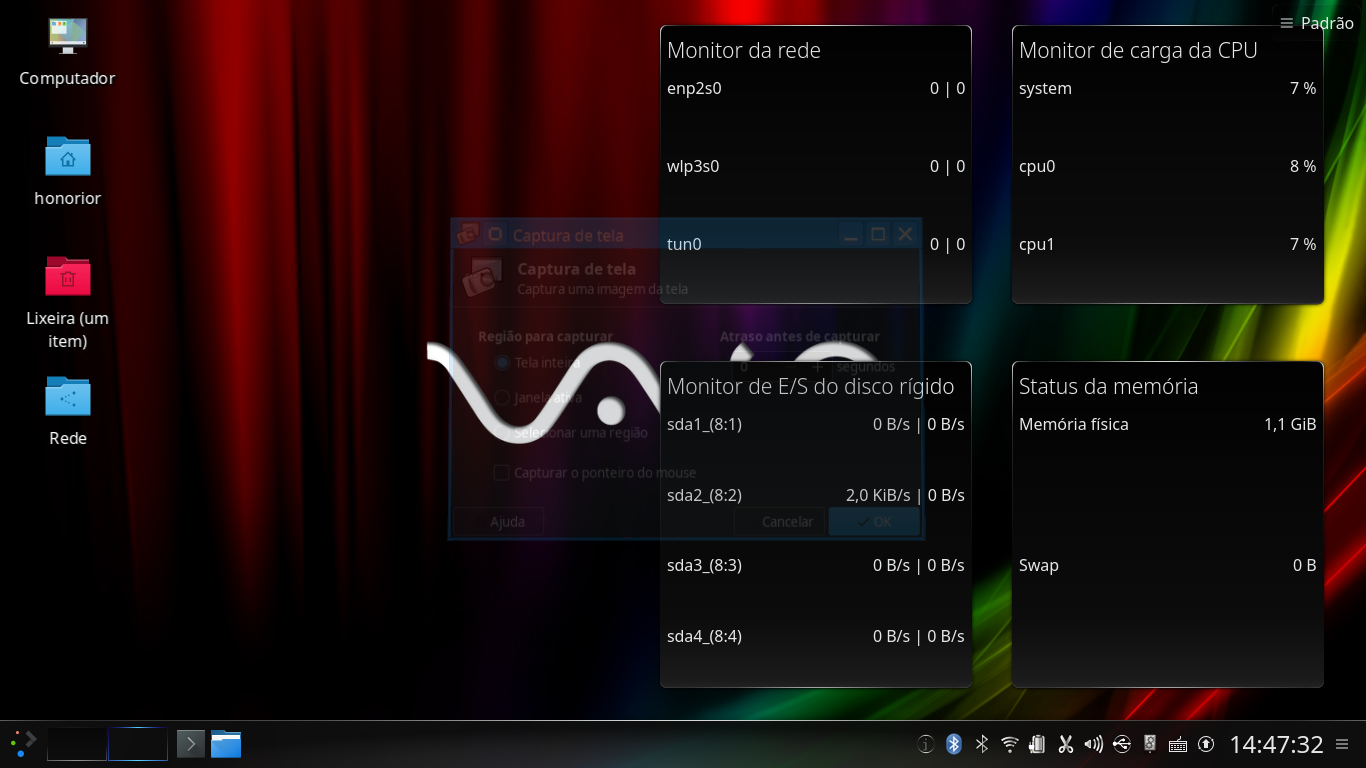Click the Memória física 1,1 GiB row
Screen dimensions: 1366x768
(1167, 424)
